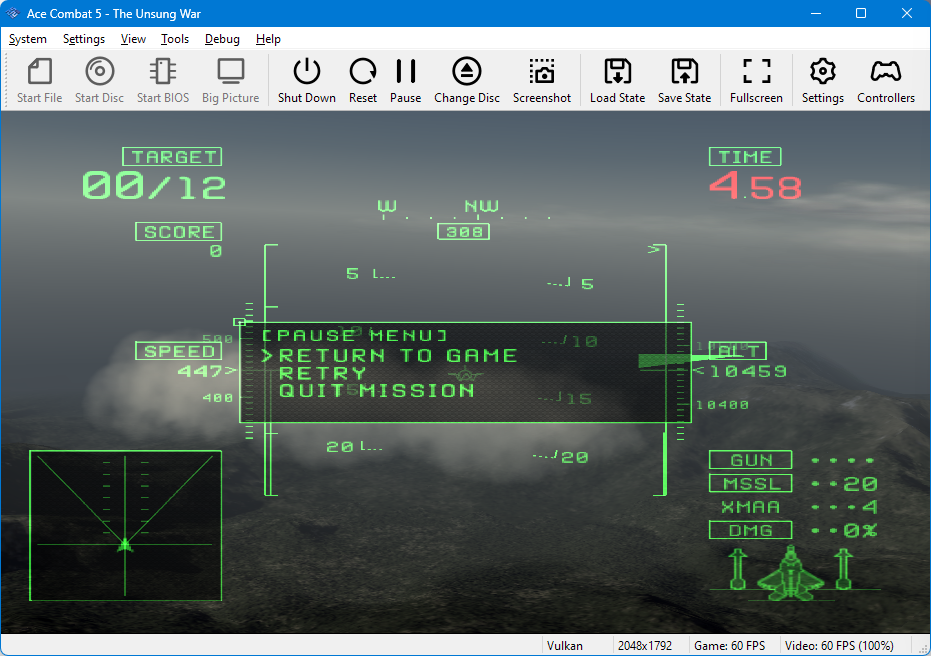Open the Help menu
The height and width of the screenshot is (656, 931).
[268, 39]
